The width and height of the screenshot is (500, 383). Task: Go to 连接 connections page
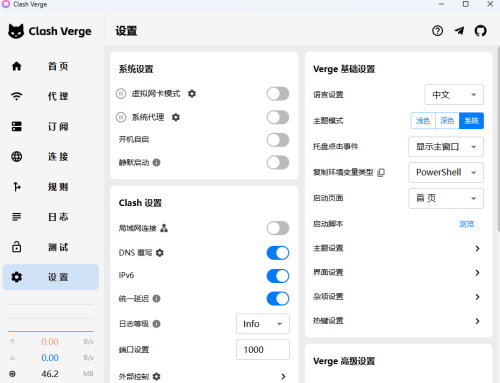(51, 156)
